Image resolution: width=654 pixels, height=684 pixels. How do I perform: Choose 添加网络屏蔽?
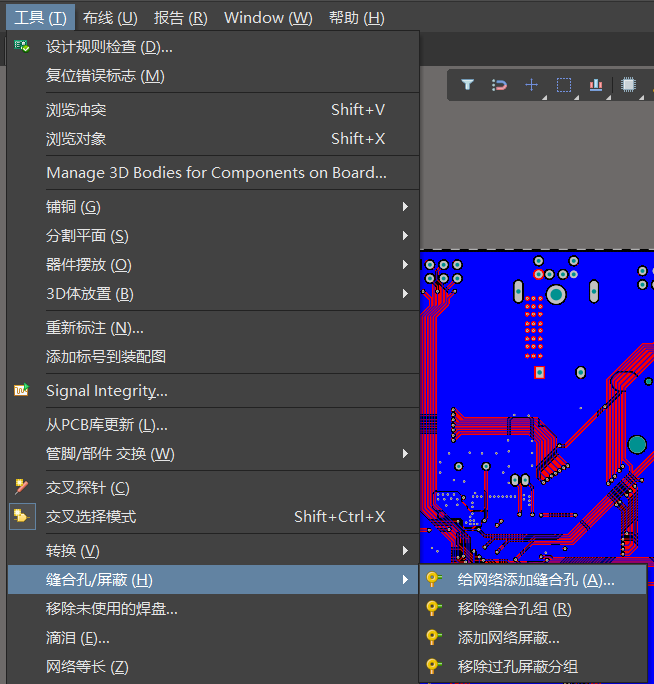pos(533,638)
